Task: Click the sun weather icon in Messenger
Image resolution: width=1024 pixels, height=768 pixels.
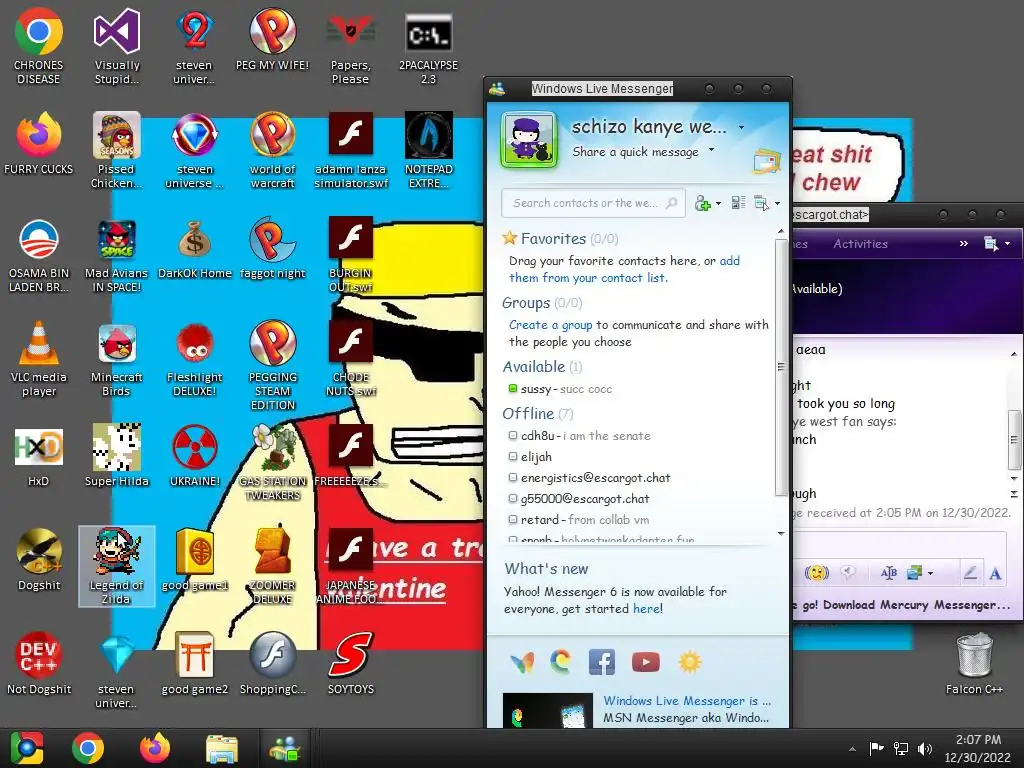Action: [x=690, y=662]
